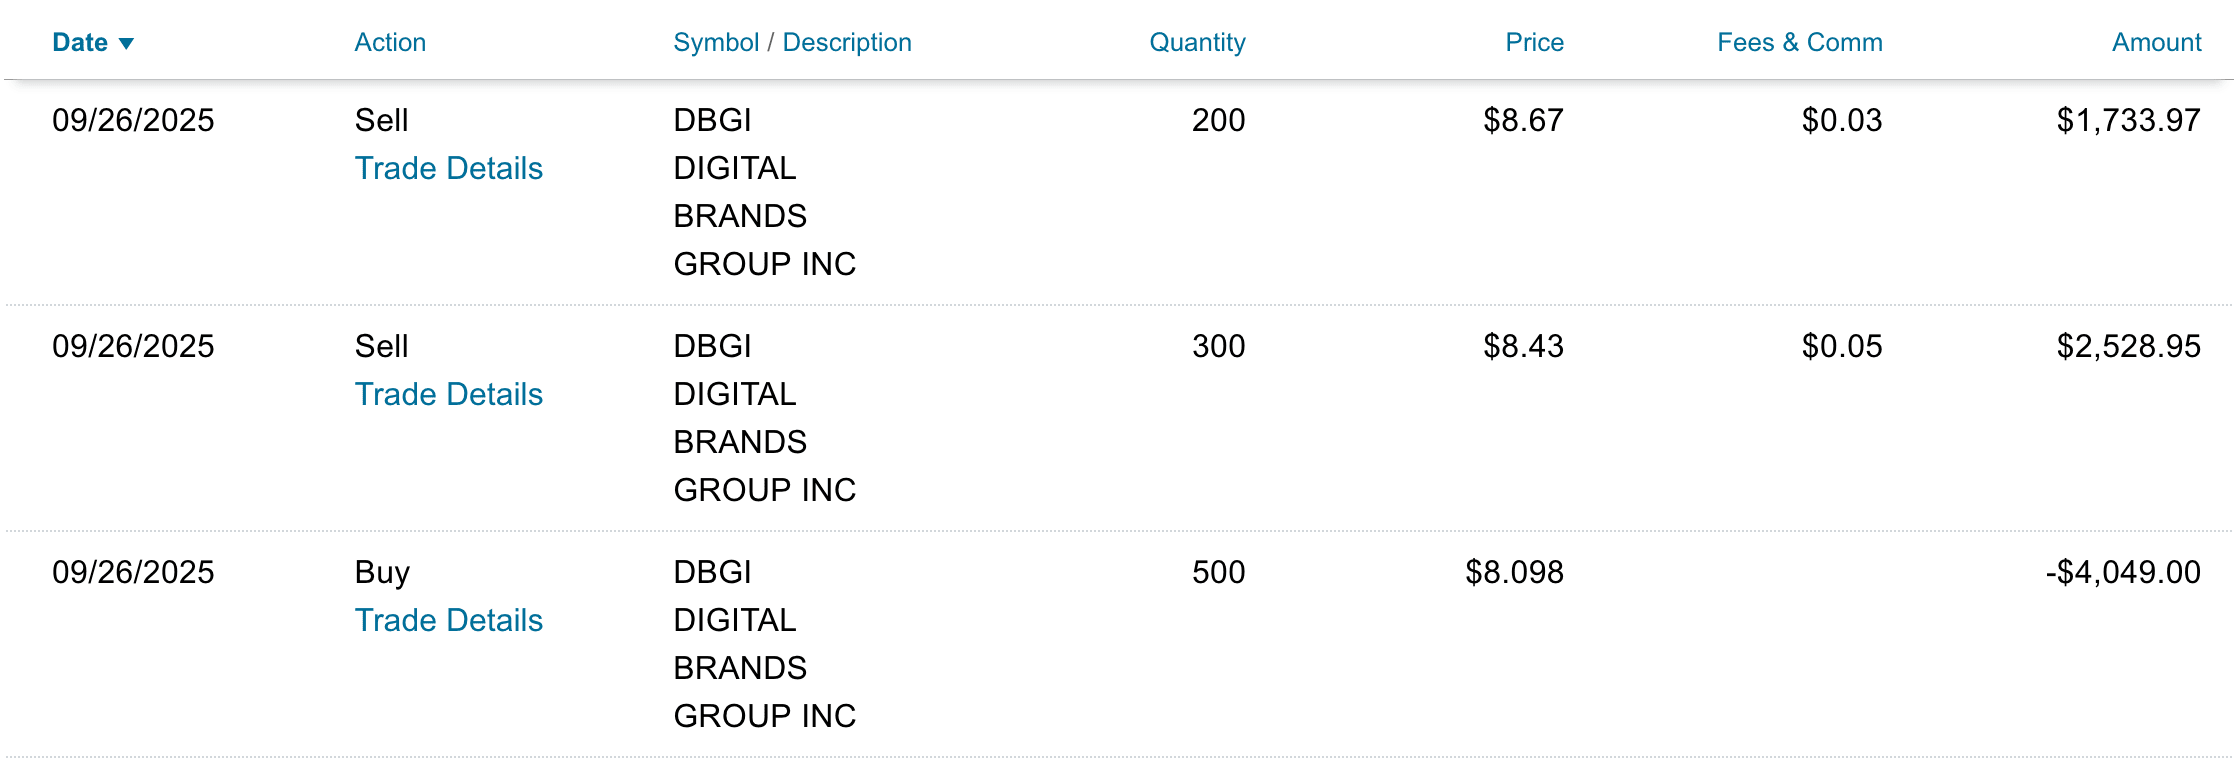Image resolution: width=2234 pixels, height=762 pixels.
Task: Click the Description column header
Action: 847,43
